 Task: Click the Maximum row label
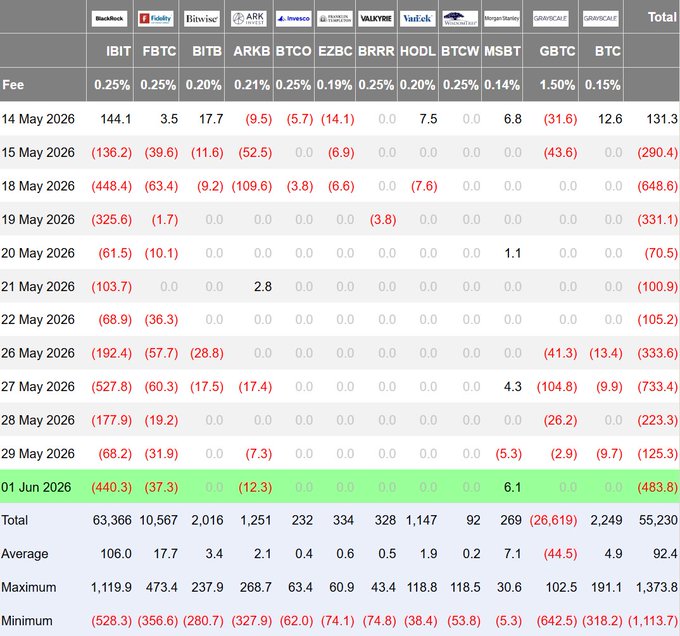coord(29,587)
